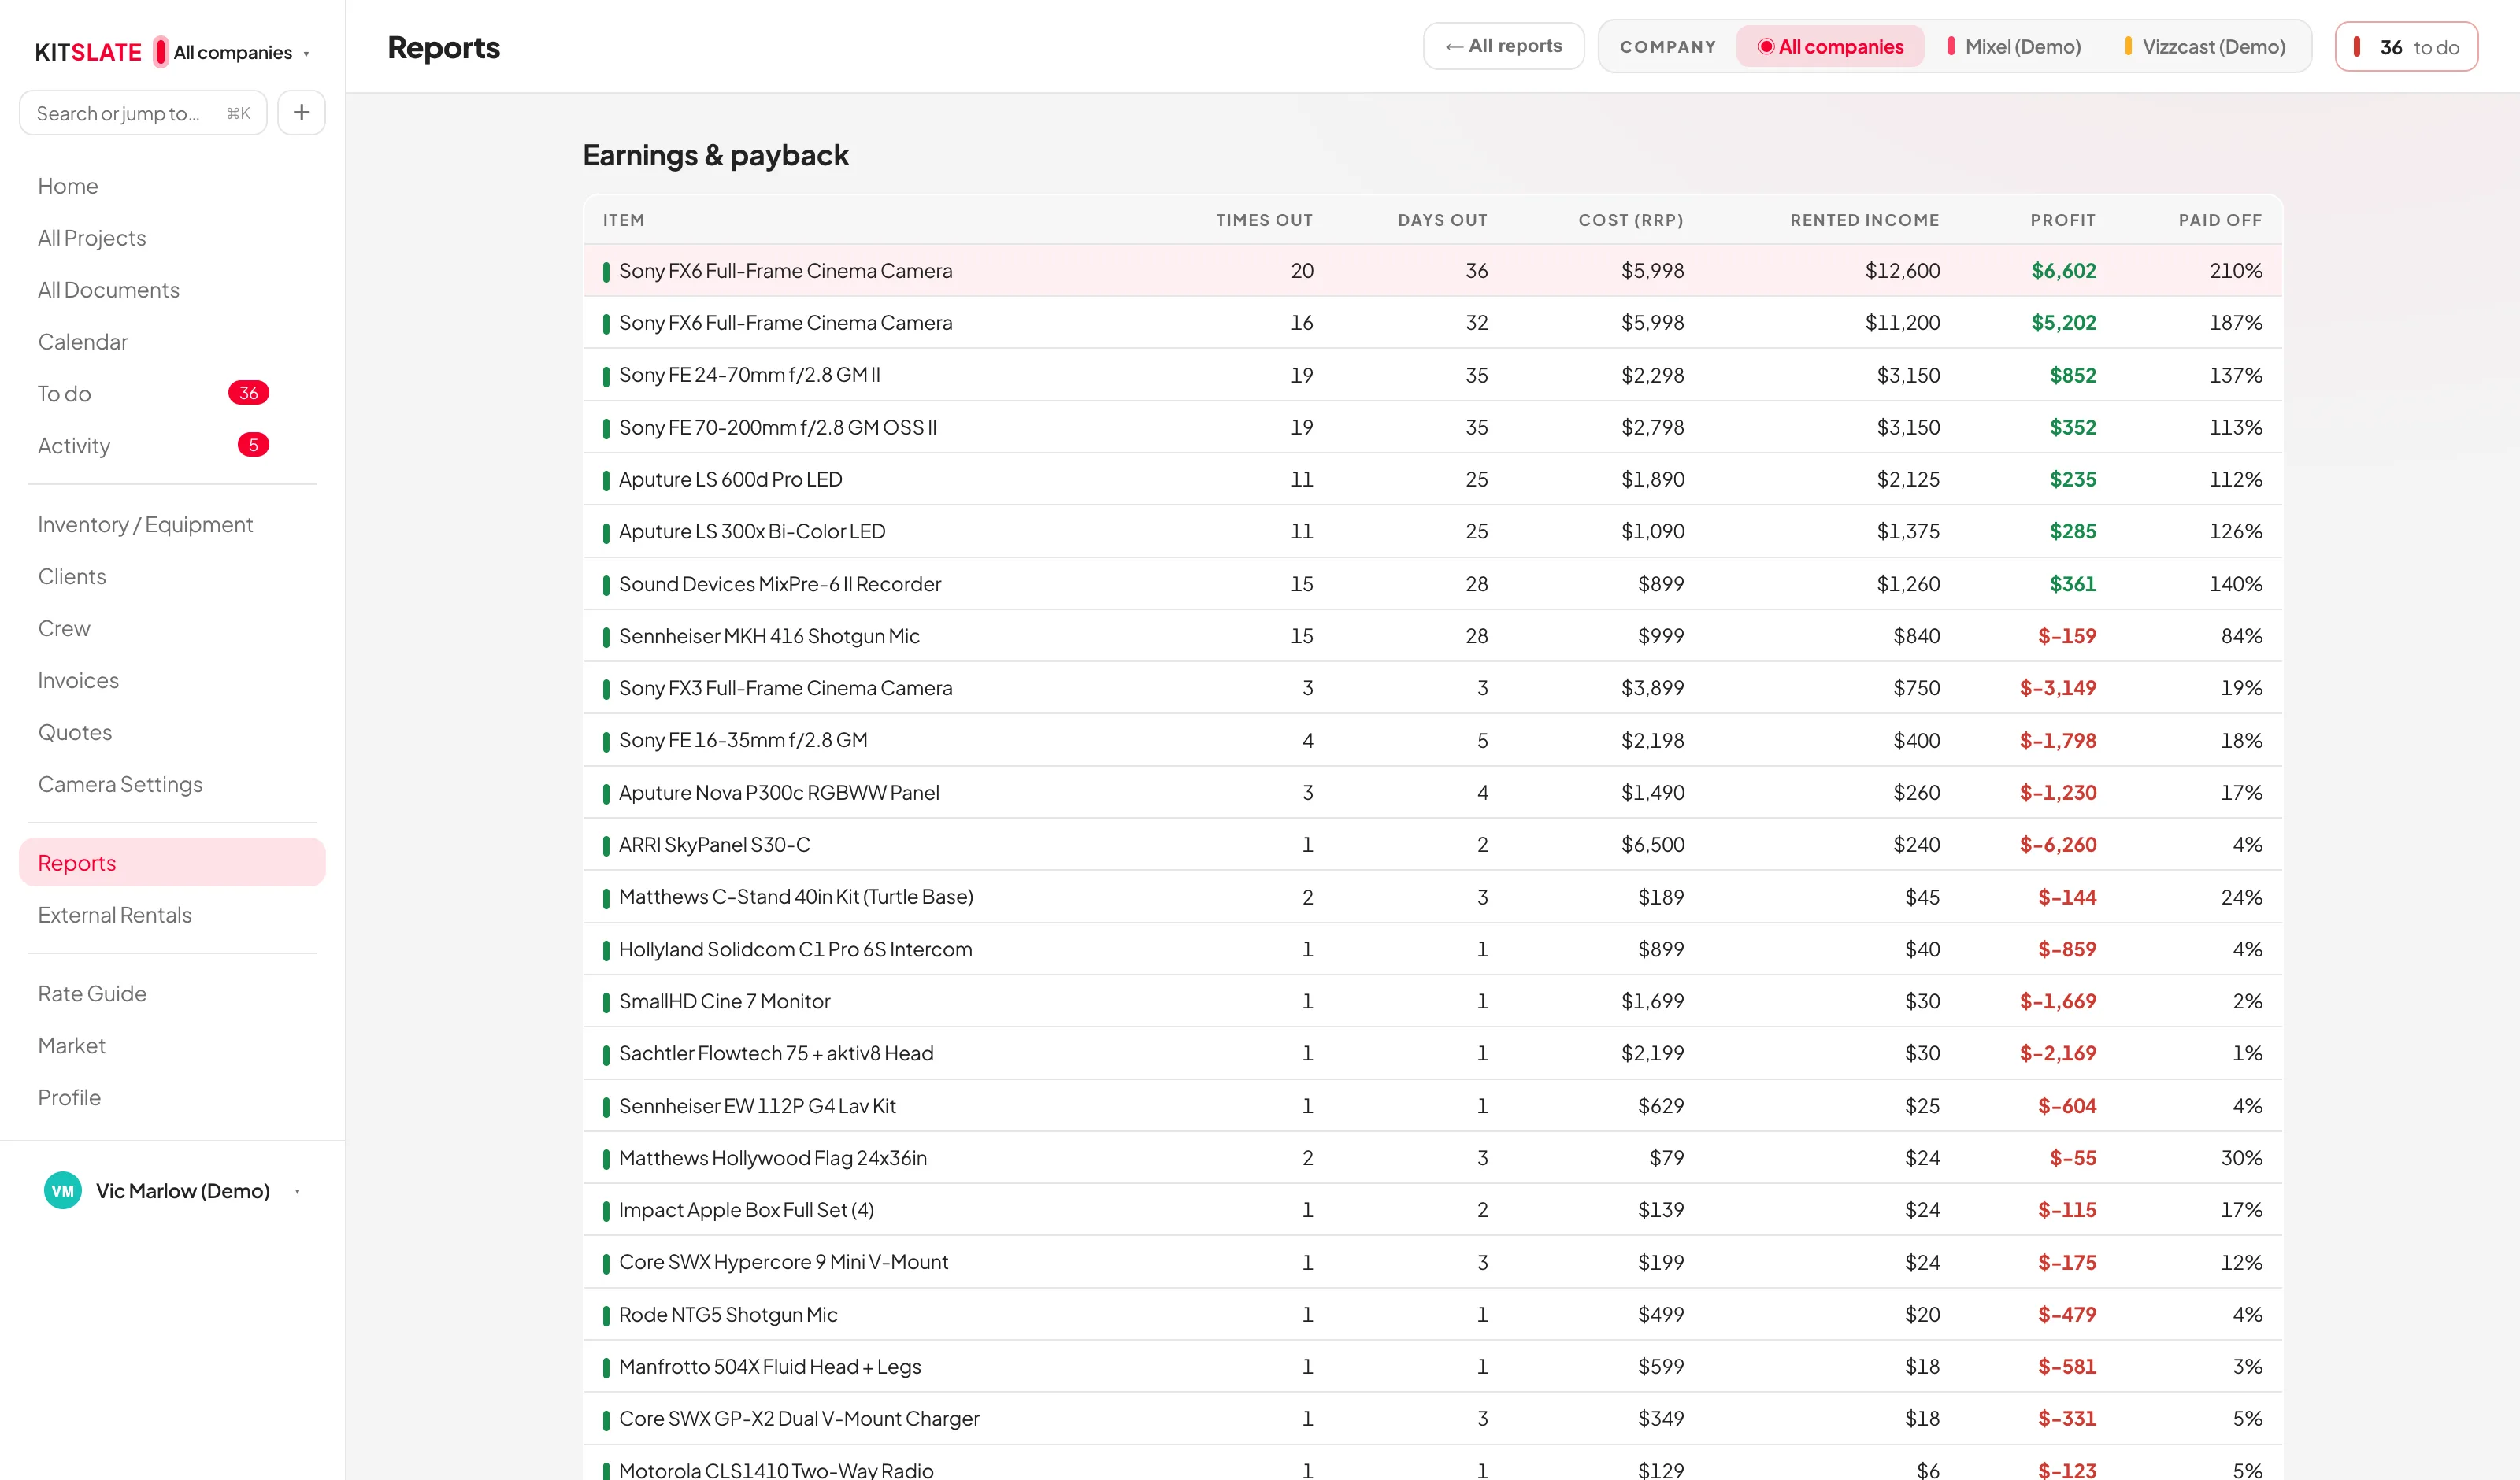Click Sony FE 24-70mm f/2.8 GM II row
Viewport: 2520px width, 1480px height.
[x=1433, y=375]
